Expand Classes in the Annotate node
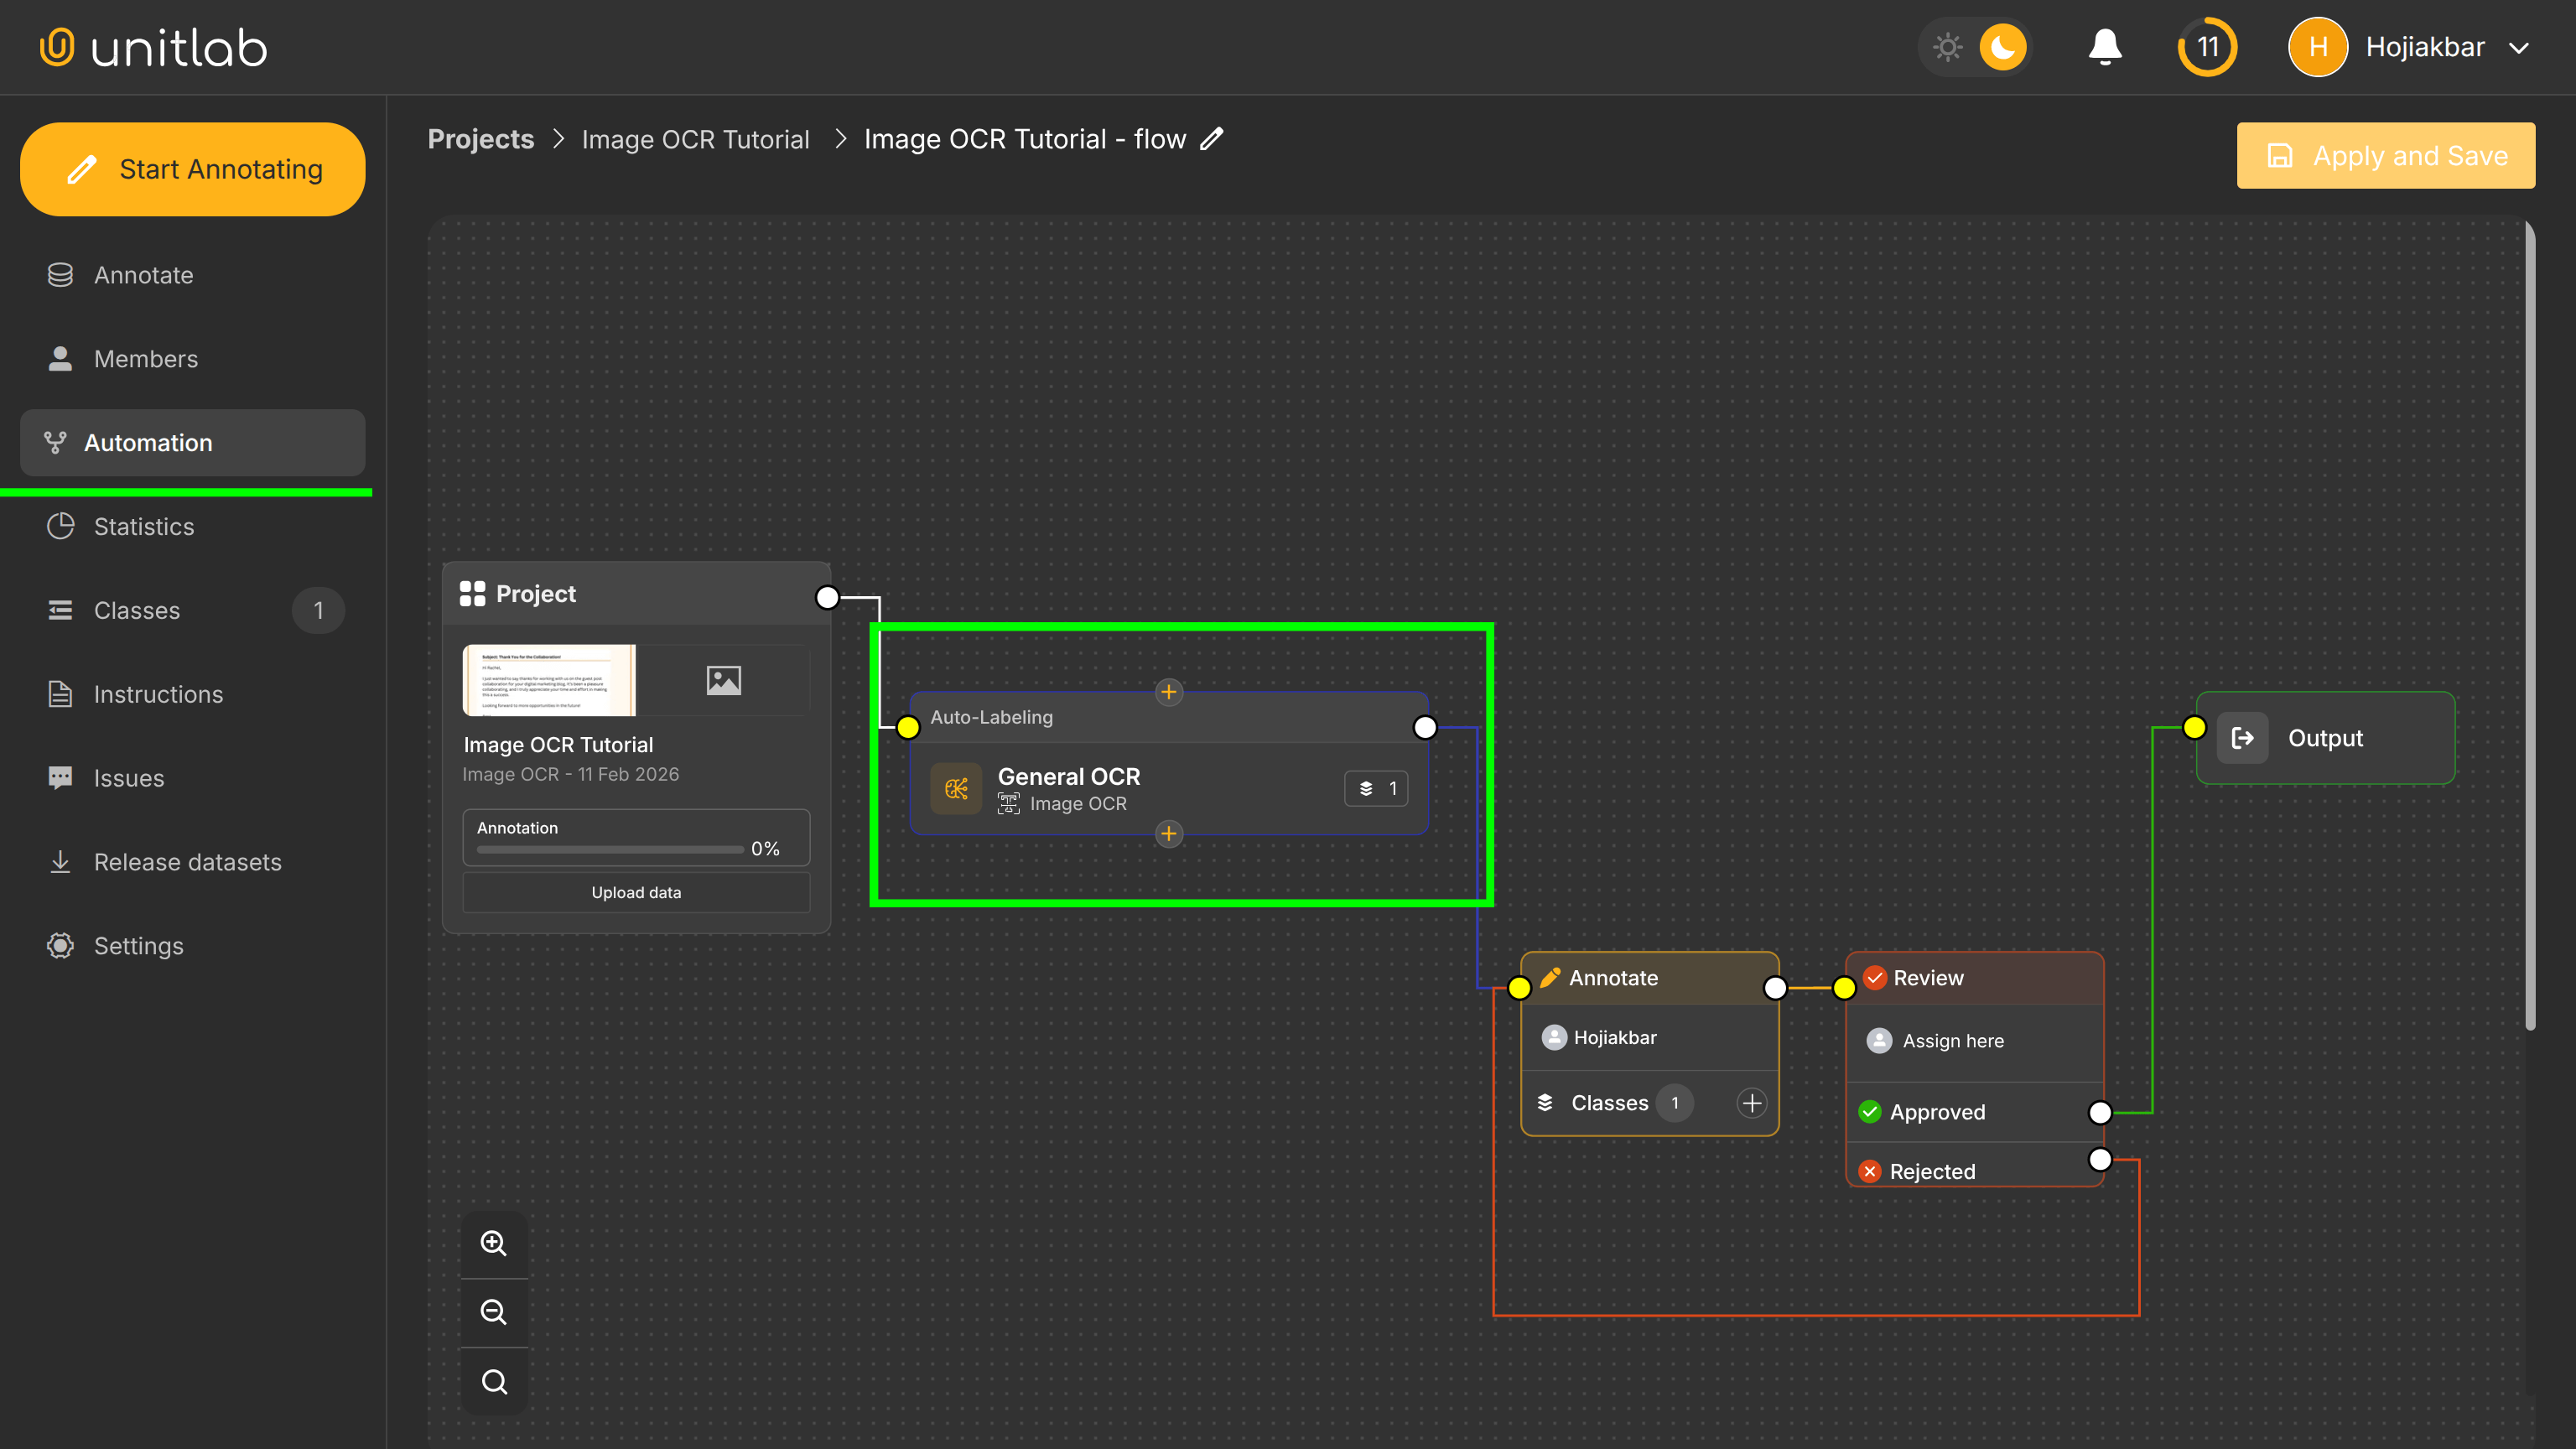The height and width of the screenshot is (1449, 2576). click(1609, 1103)
